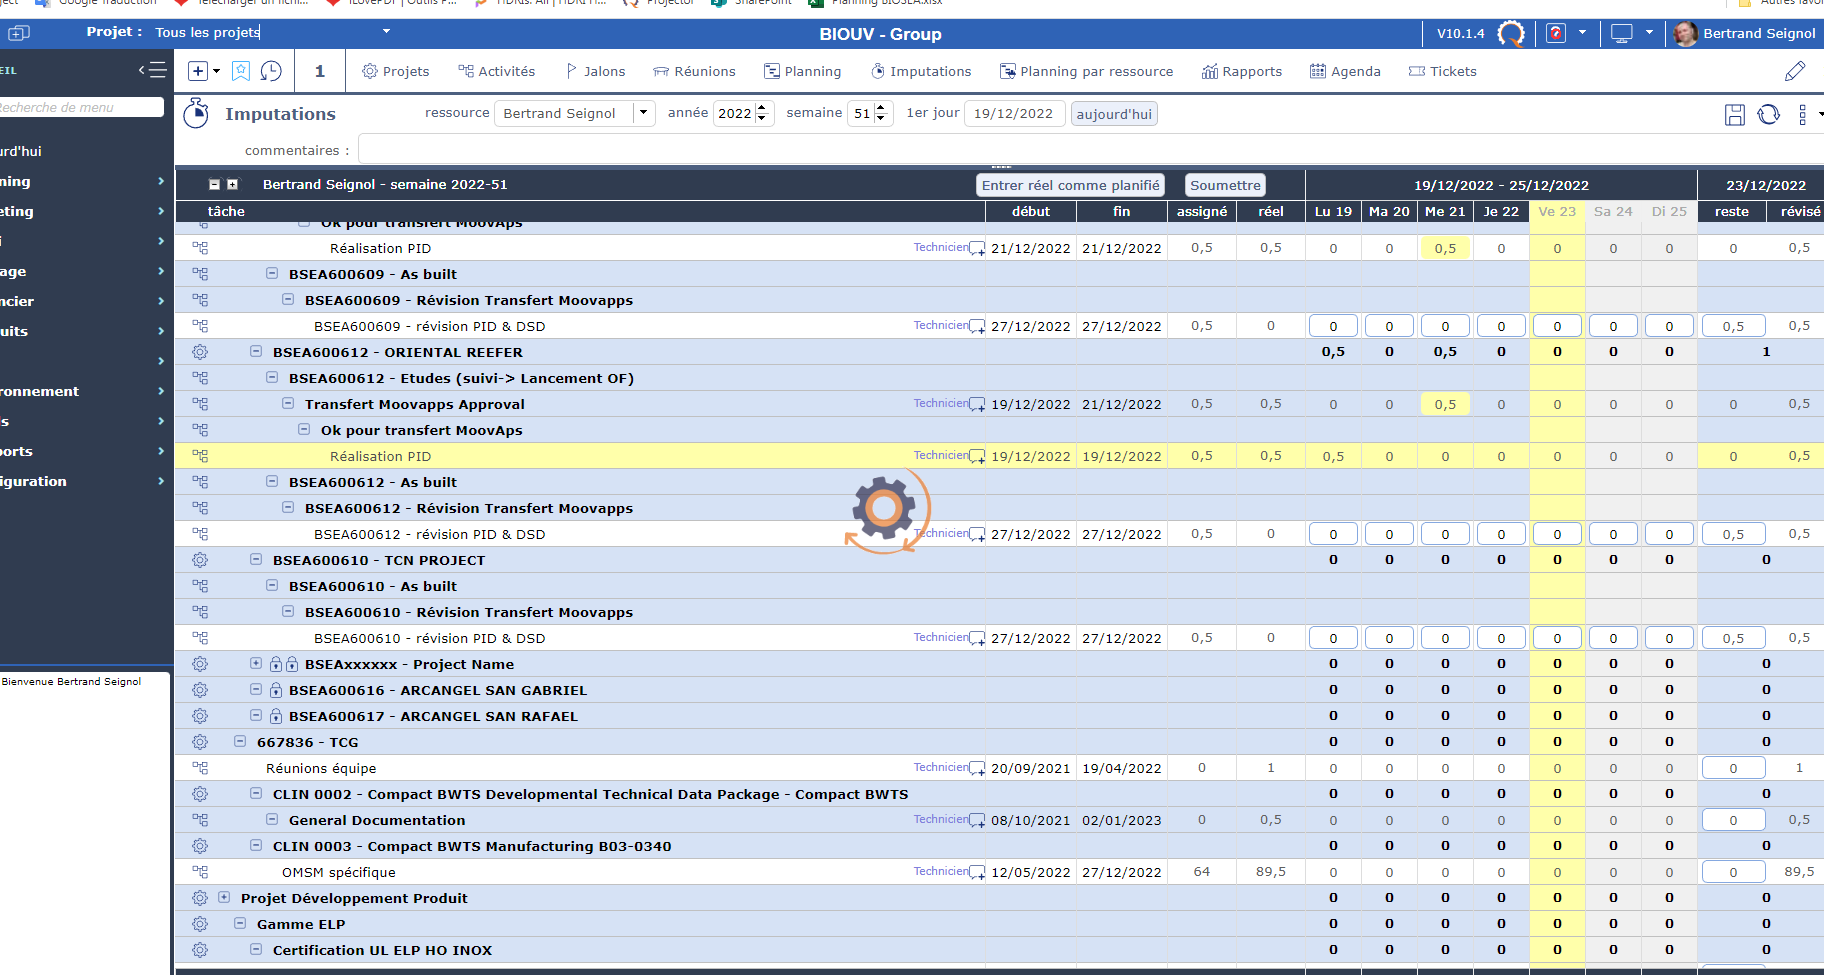Open the Planning par ressource menu item

click(x=1086, y=71)
